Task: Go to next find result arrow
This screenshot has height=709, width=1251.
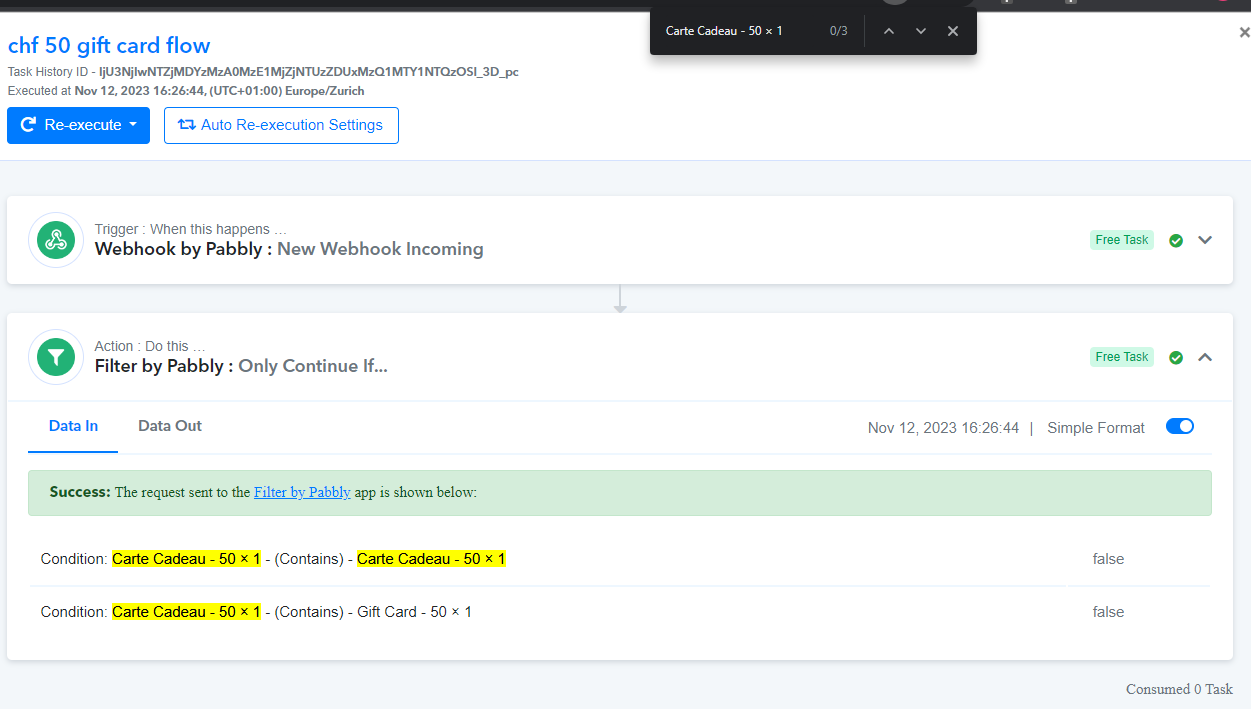Action: pos(921,31)
